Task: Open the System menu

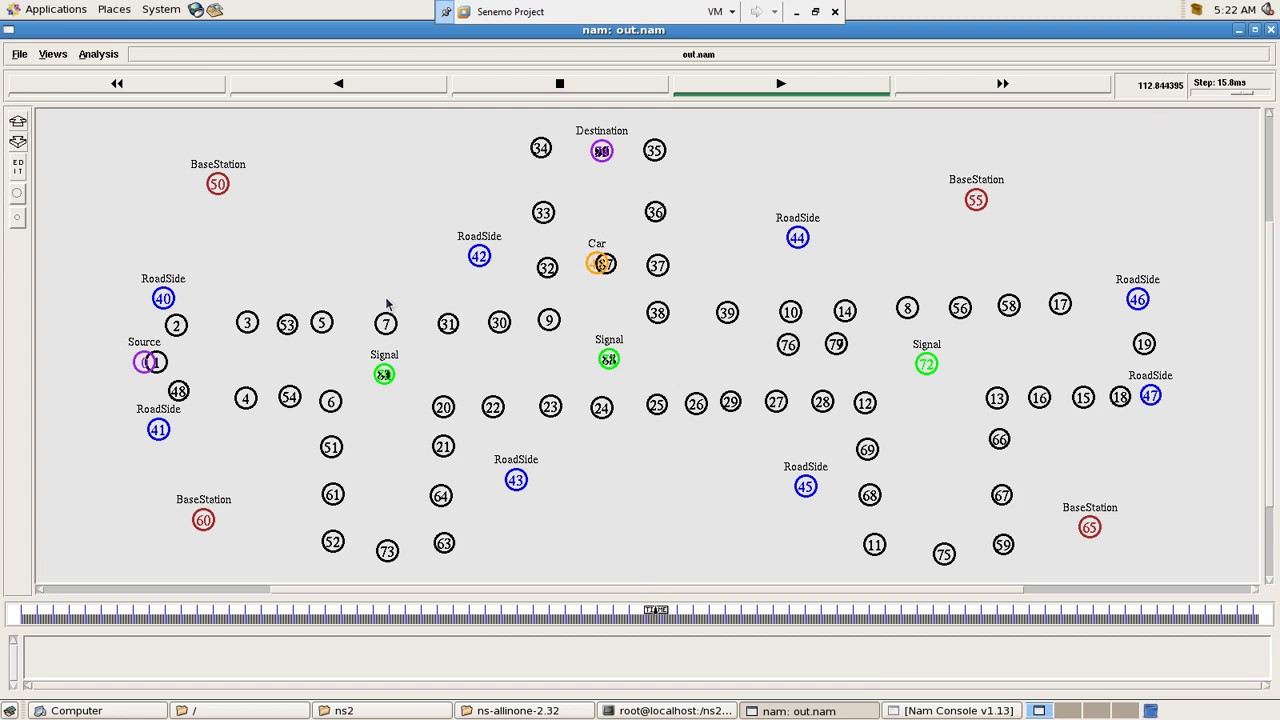Action: coord(161,9)
